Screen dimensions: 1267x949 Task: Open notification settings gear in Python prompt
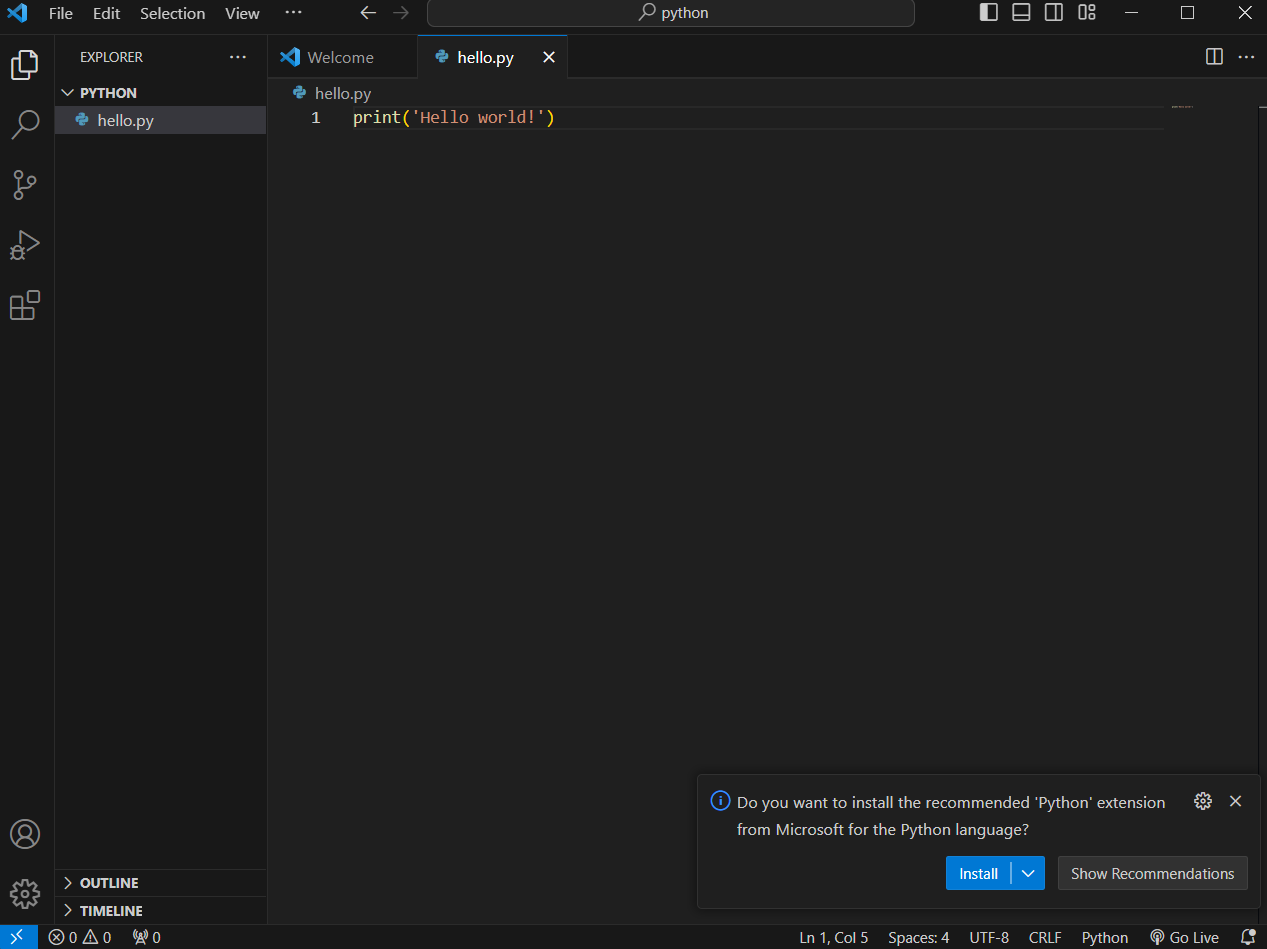pos(1203,801)
